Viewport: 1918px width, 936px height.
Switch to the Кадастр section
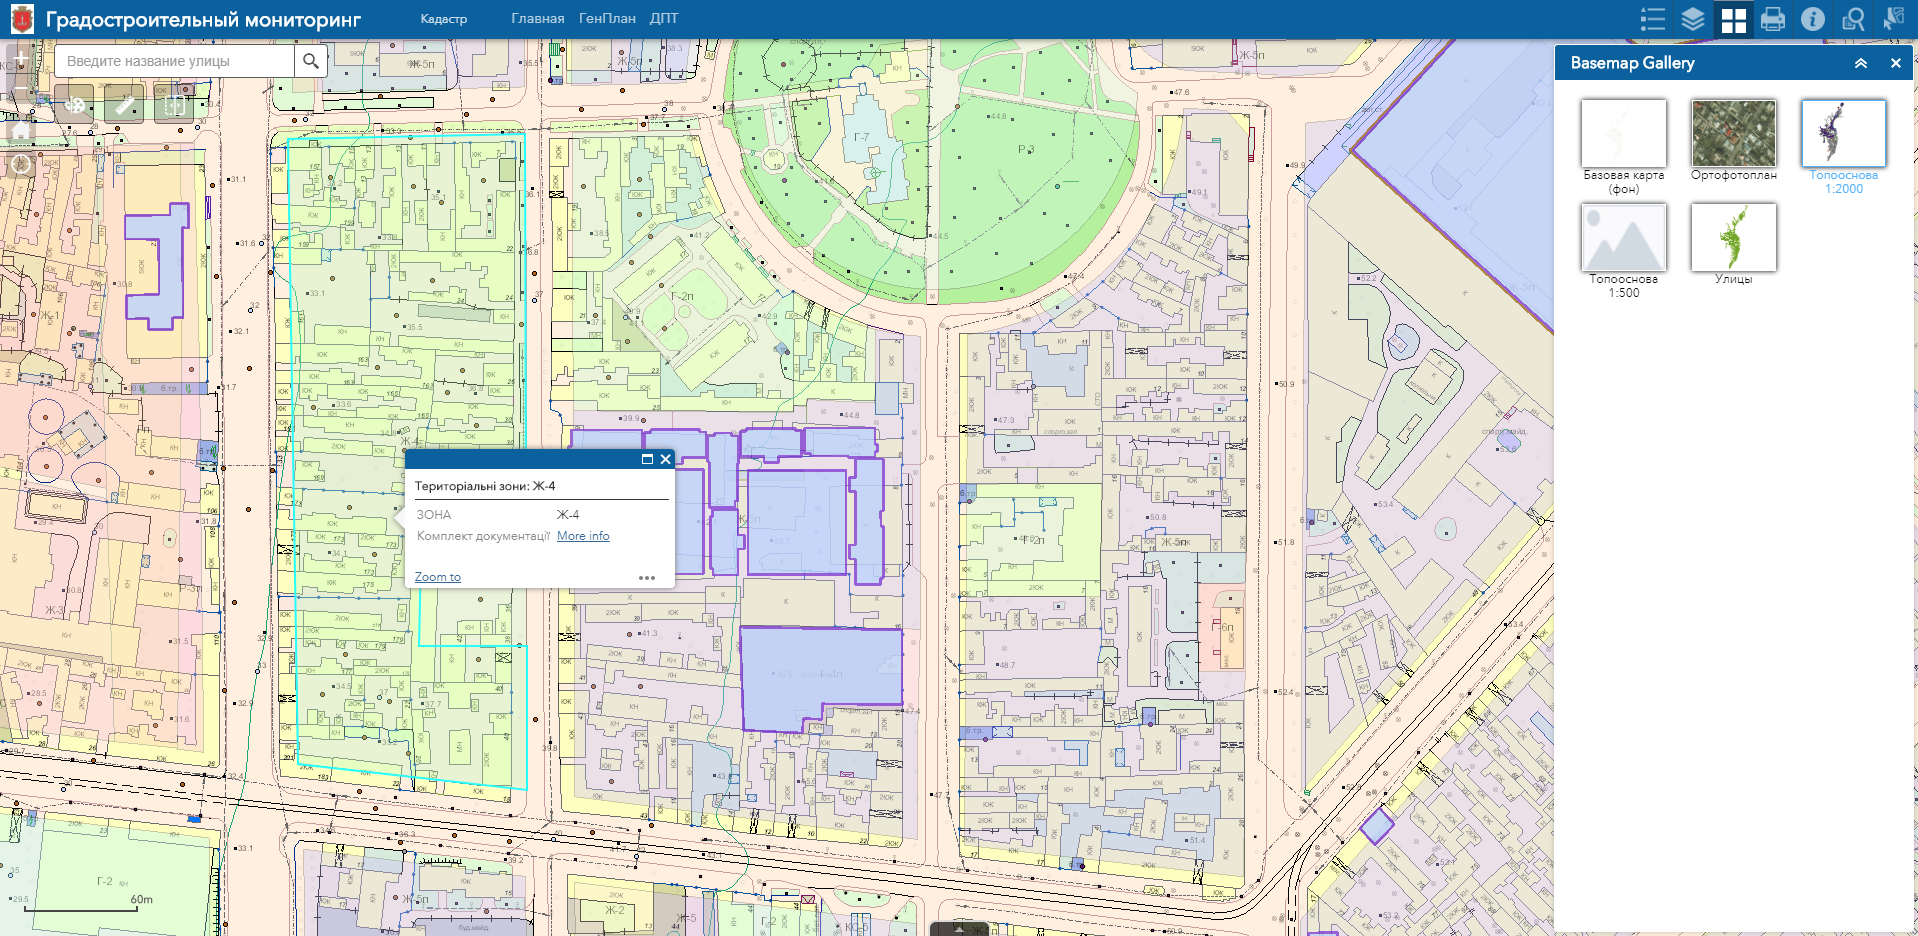(445, 18)
